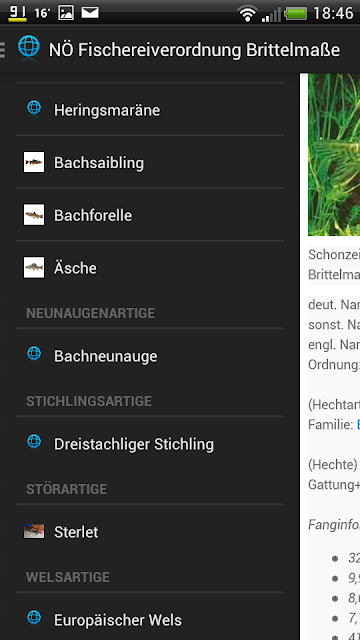Viewport: 360px width, 640px height.
Task: Select Dreistachliger Stichling from the list
Action: 150,444
